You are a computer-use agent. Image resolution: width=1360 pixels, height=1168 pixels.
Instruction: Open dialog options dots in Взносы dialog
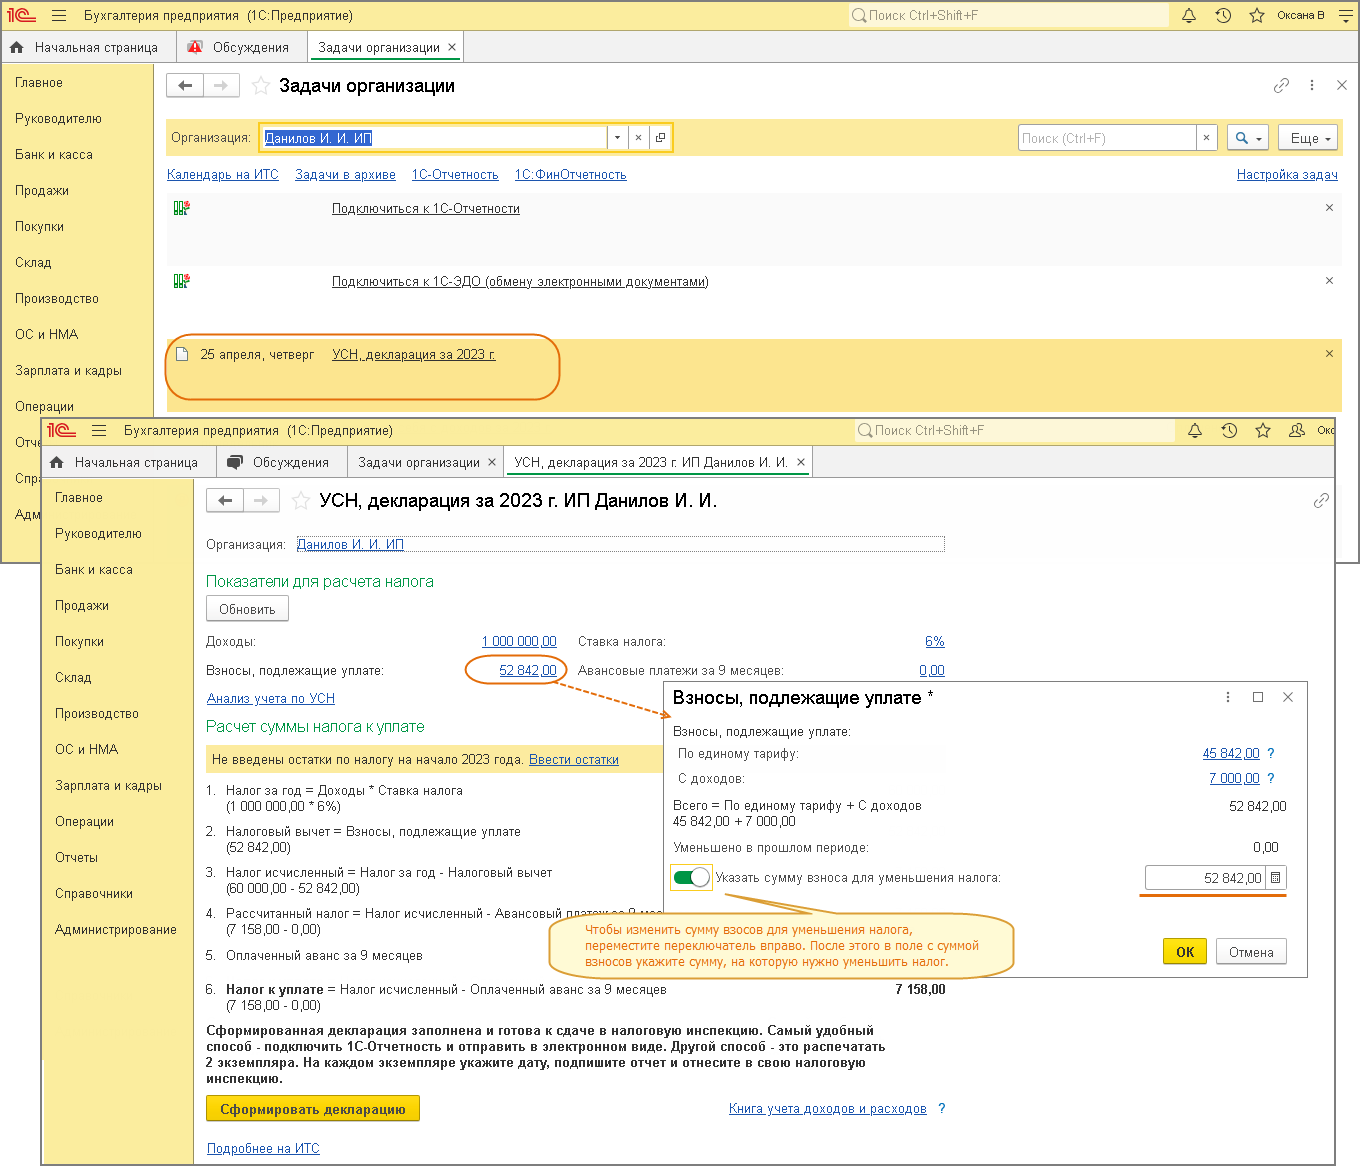1228,697
